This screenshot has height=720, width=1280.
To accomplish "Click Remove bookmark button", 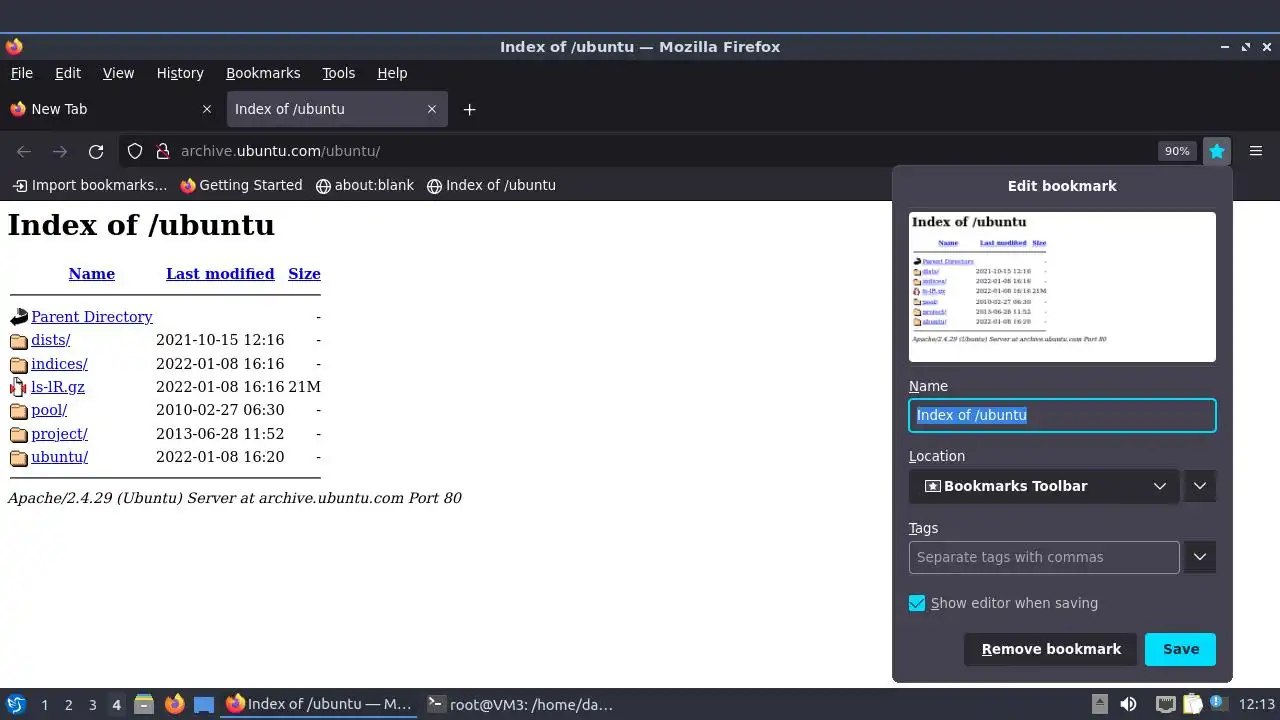I will tap(1050, 649).
